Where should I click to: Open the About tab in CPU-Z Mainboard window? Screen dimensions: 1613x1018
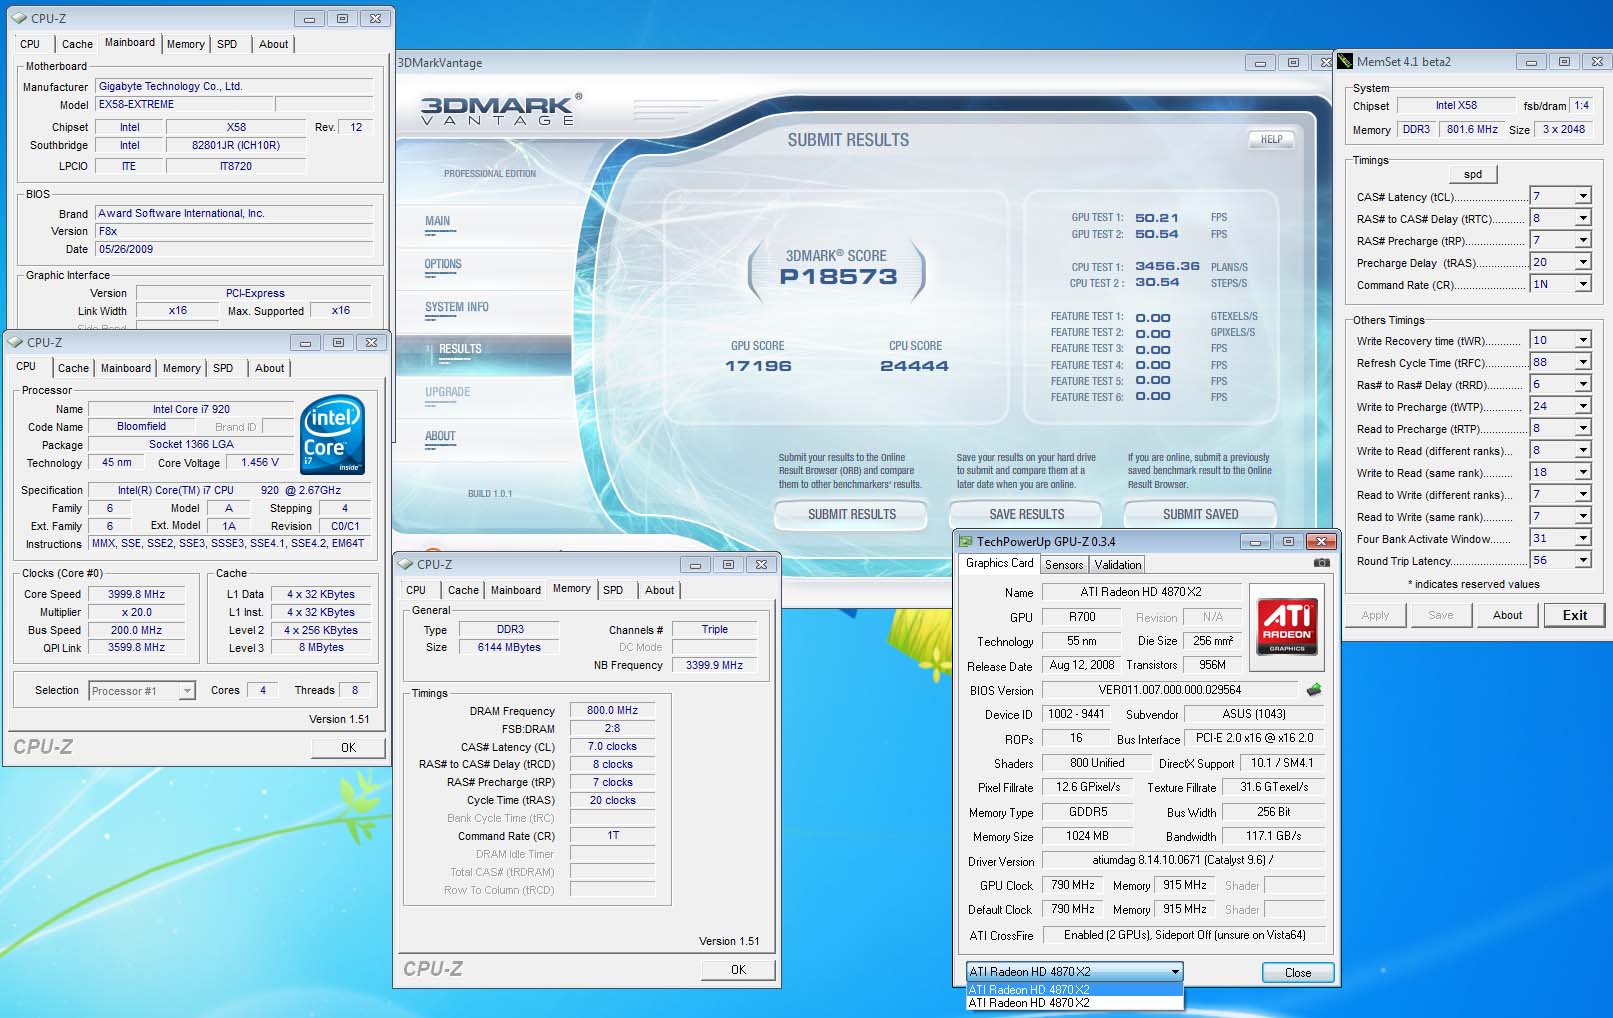click(274, 44)
